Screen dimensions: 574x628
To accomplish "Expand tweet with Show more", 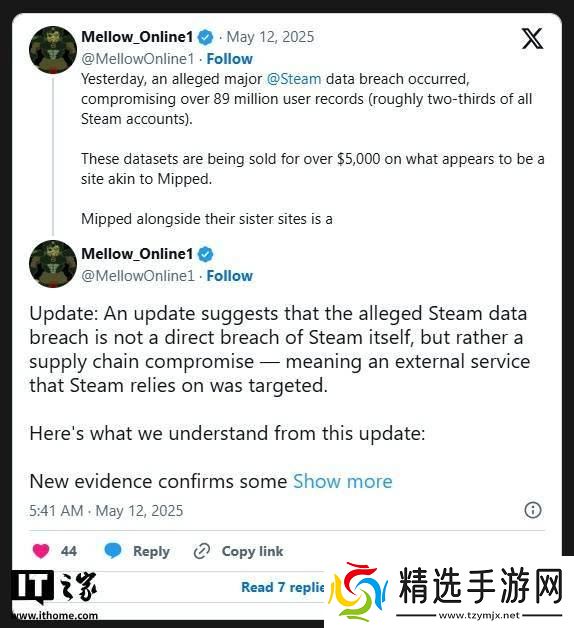I will [342, 481].
